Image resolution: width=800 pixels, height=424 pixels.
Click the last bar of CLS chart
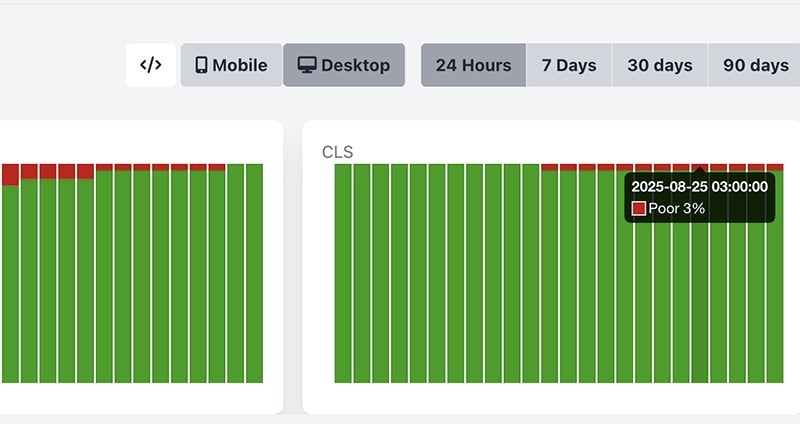click(x=774, y=273)
